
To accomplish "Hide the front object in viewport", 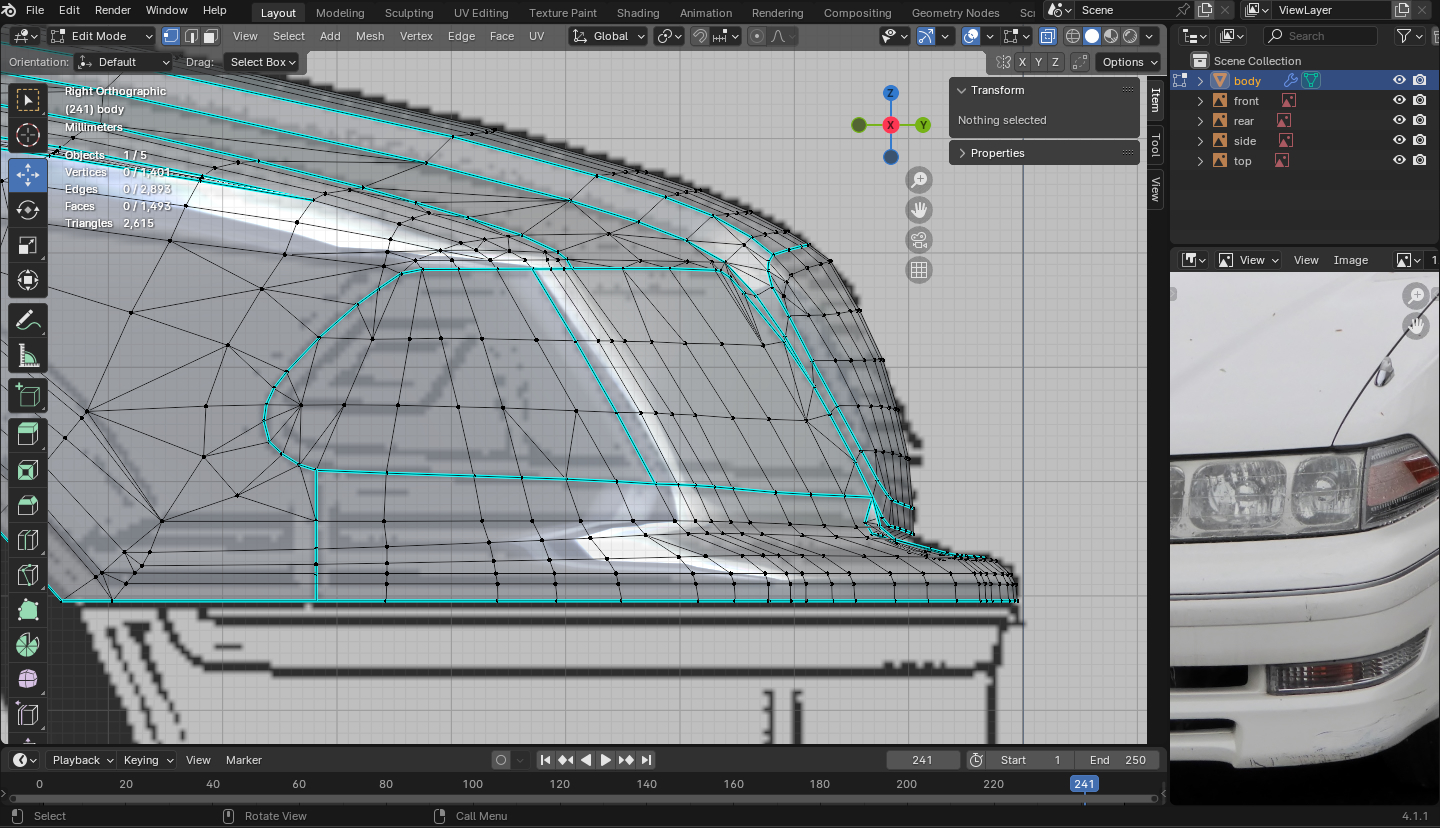I will pos(1400,101).
